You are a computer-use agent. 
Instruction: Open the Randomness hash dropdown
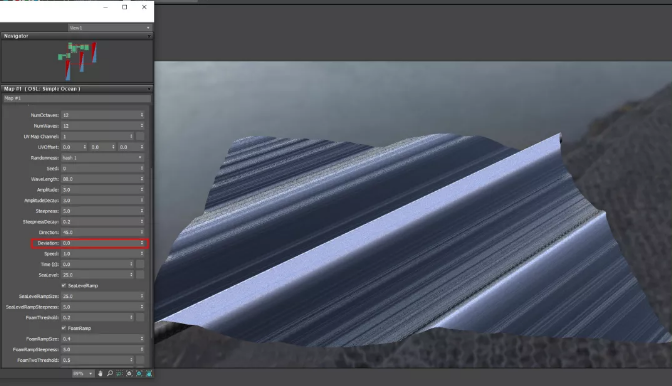tap(102, 158)
